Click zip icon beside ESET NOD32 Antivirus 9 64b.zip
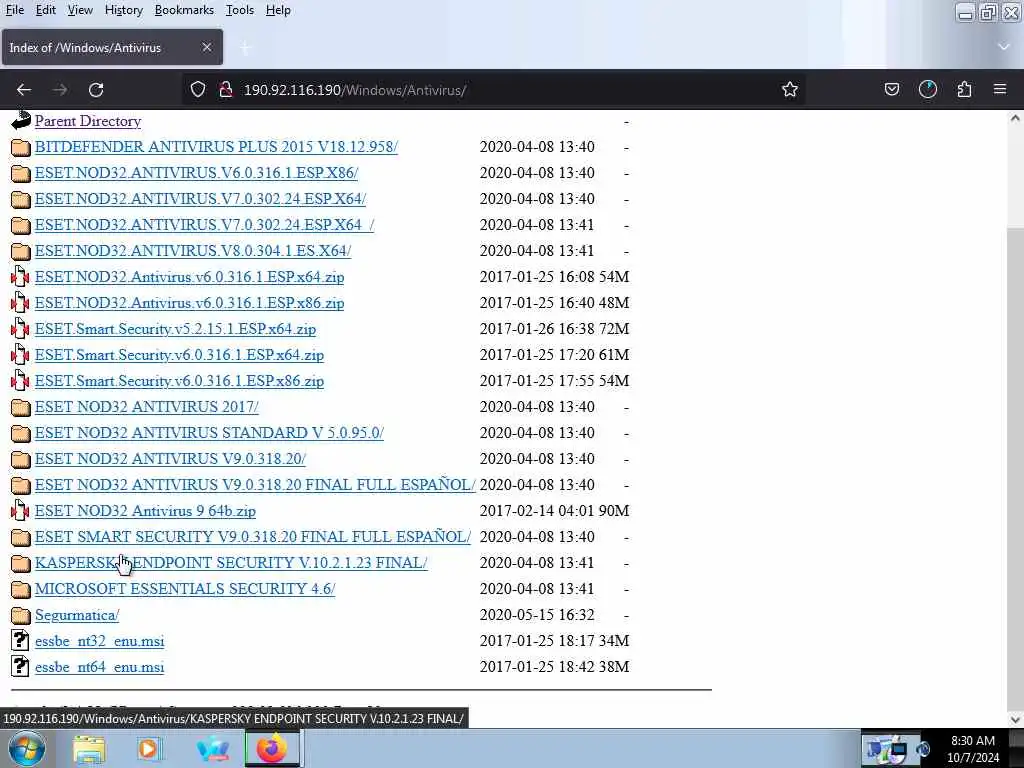 pos(20,511)
